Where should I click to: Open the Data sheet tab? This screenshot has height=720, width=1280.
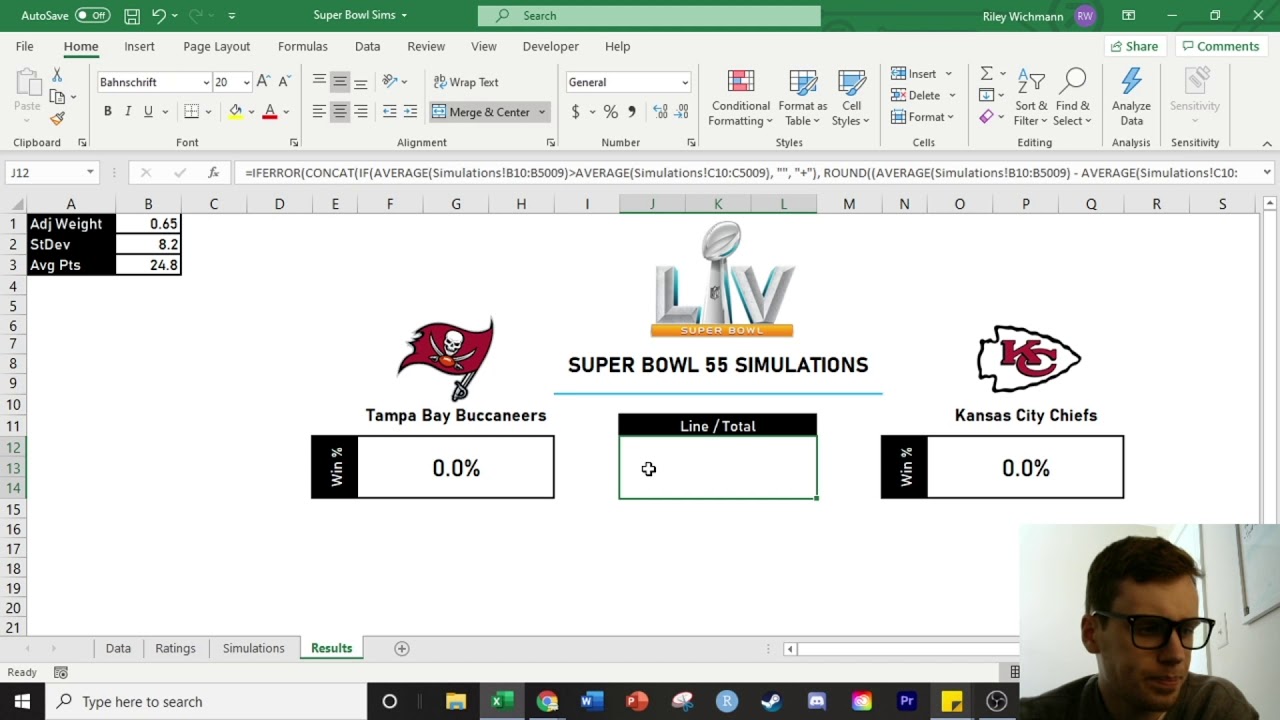coord(118,648)
